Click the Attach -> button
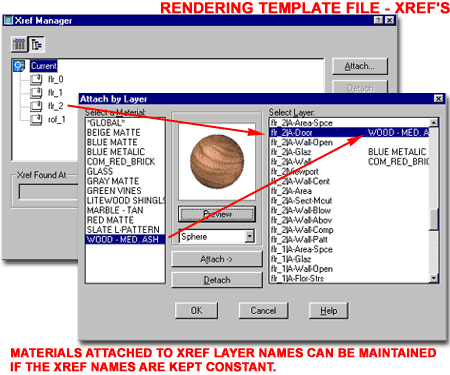 217,259
